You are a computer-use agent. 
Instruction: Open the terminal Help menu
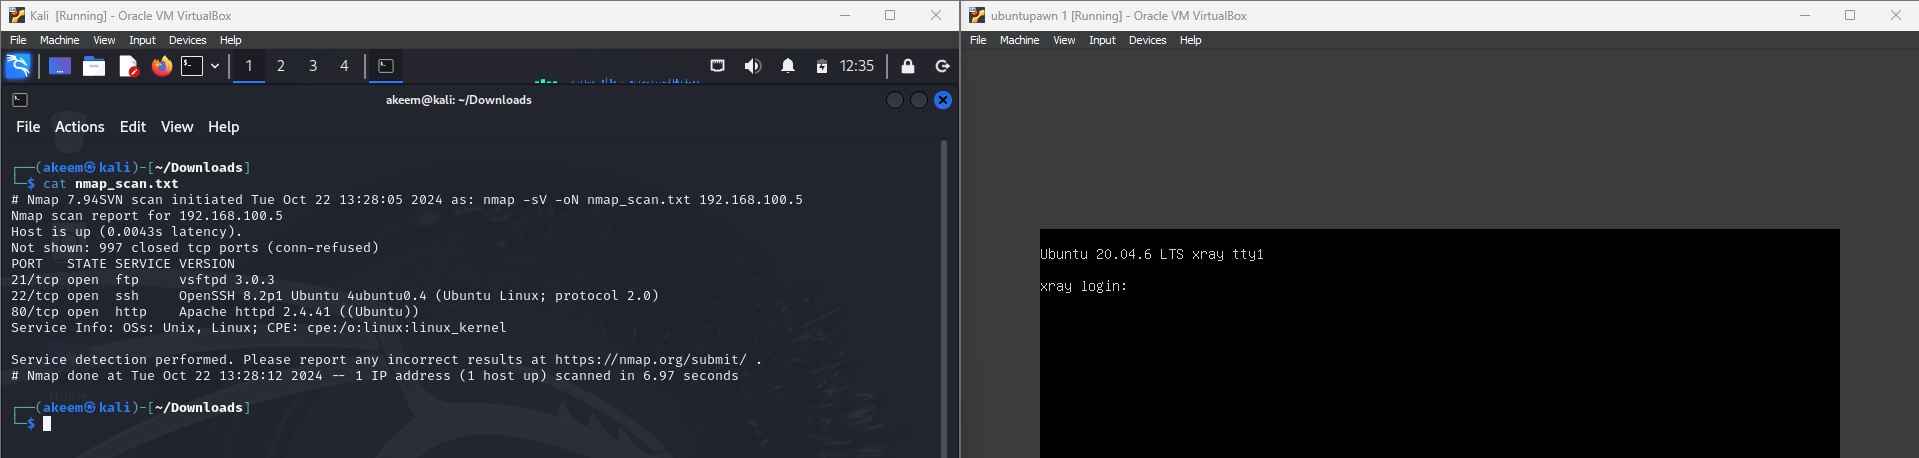click(x=224, y=127)
